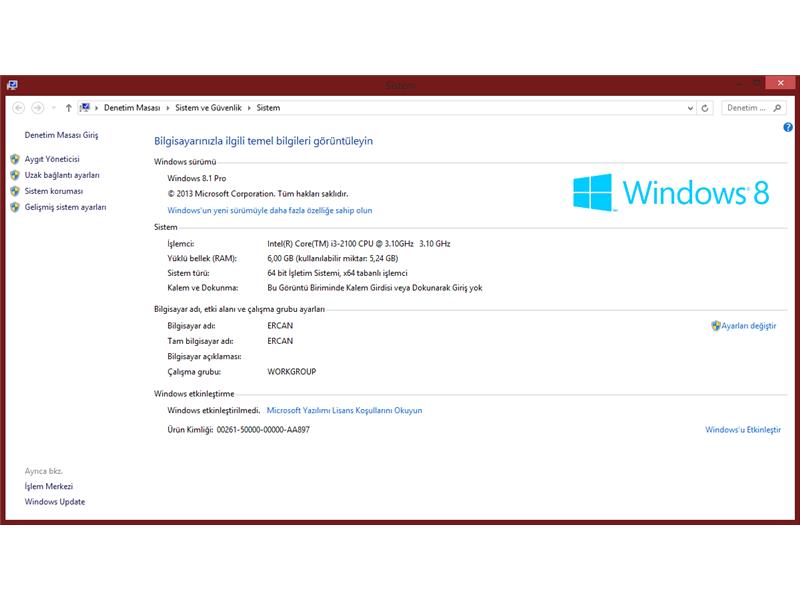Open İşlem Merkezi link
This screenshot has height=600, width=800.
(x=48, y=486)
